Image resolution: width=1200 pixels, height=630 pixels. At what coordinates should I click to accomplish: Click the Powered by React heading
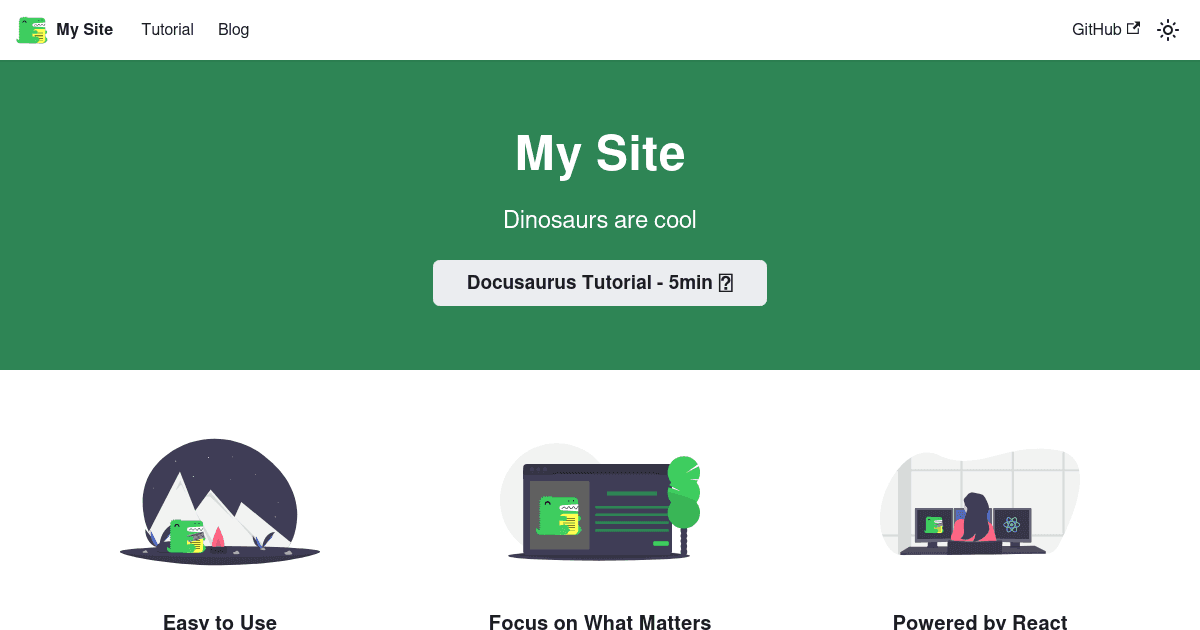pos(980,622)
